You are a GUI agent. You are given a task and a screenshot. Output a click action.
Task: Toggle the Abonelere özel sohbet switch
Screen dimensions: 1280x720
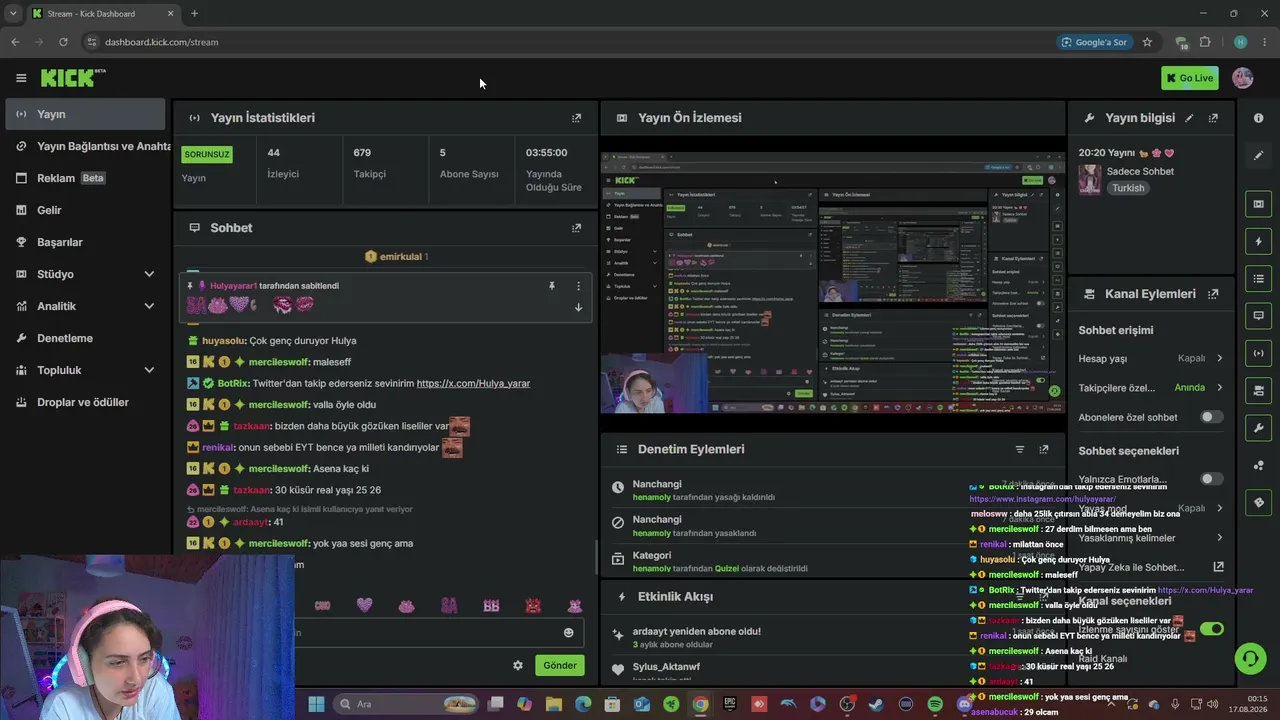pos(1211,417)
